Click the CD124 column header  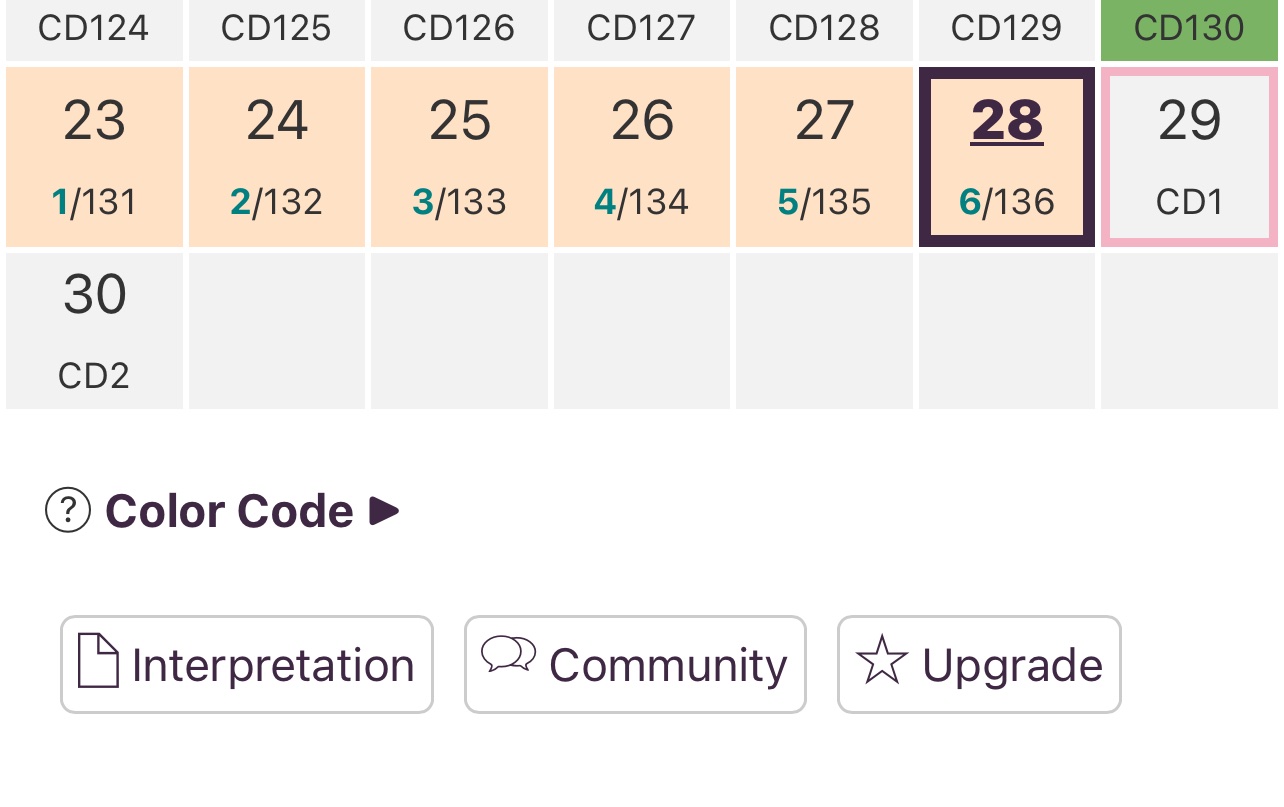95,28
